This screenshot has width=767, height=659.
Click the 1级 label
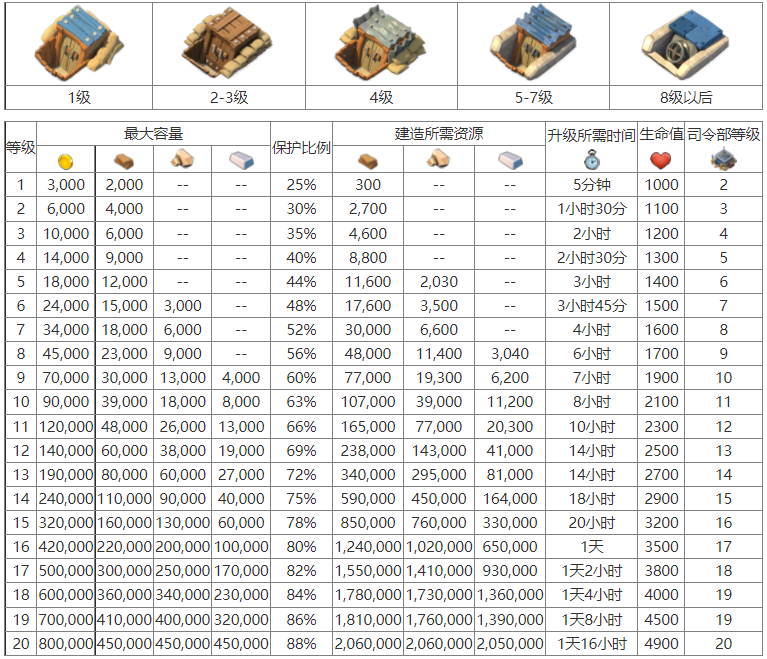[79, 97]
